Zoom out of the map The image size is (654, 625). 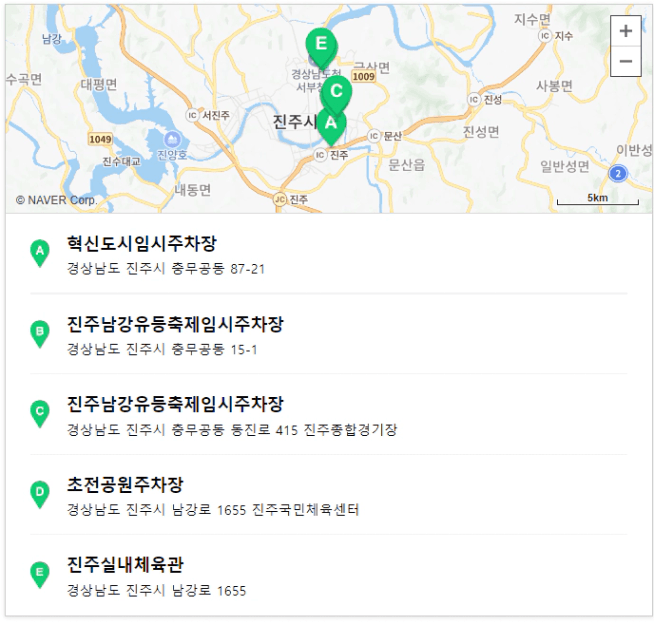coord(626,61)
